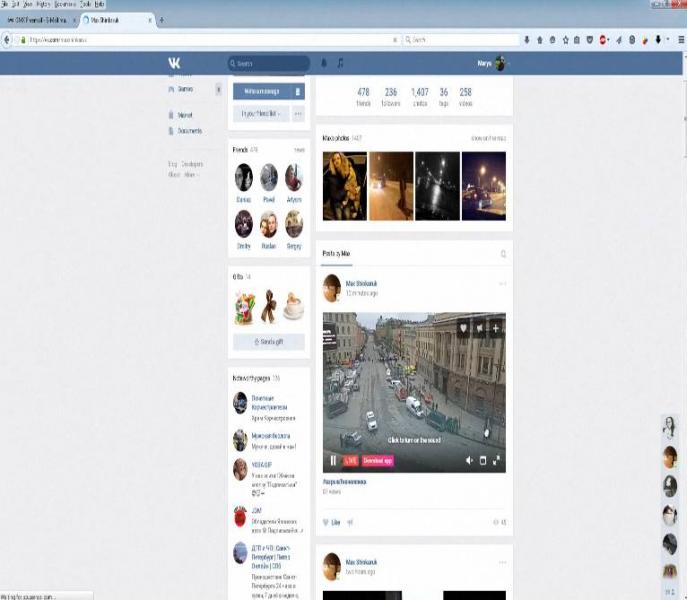Search posts using the magnifier icon

[x=503, y=254]
